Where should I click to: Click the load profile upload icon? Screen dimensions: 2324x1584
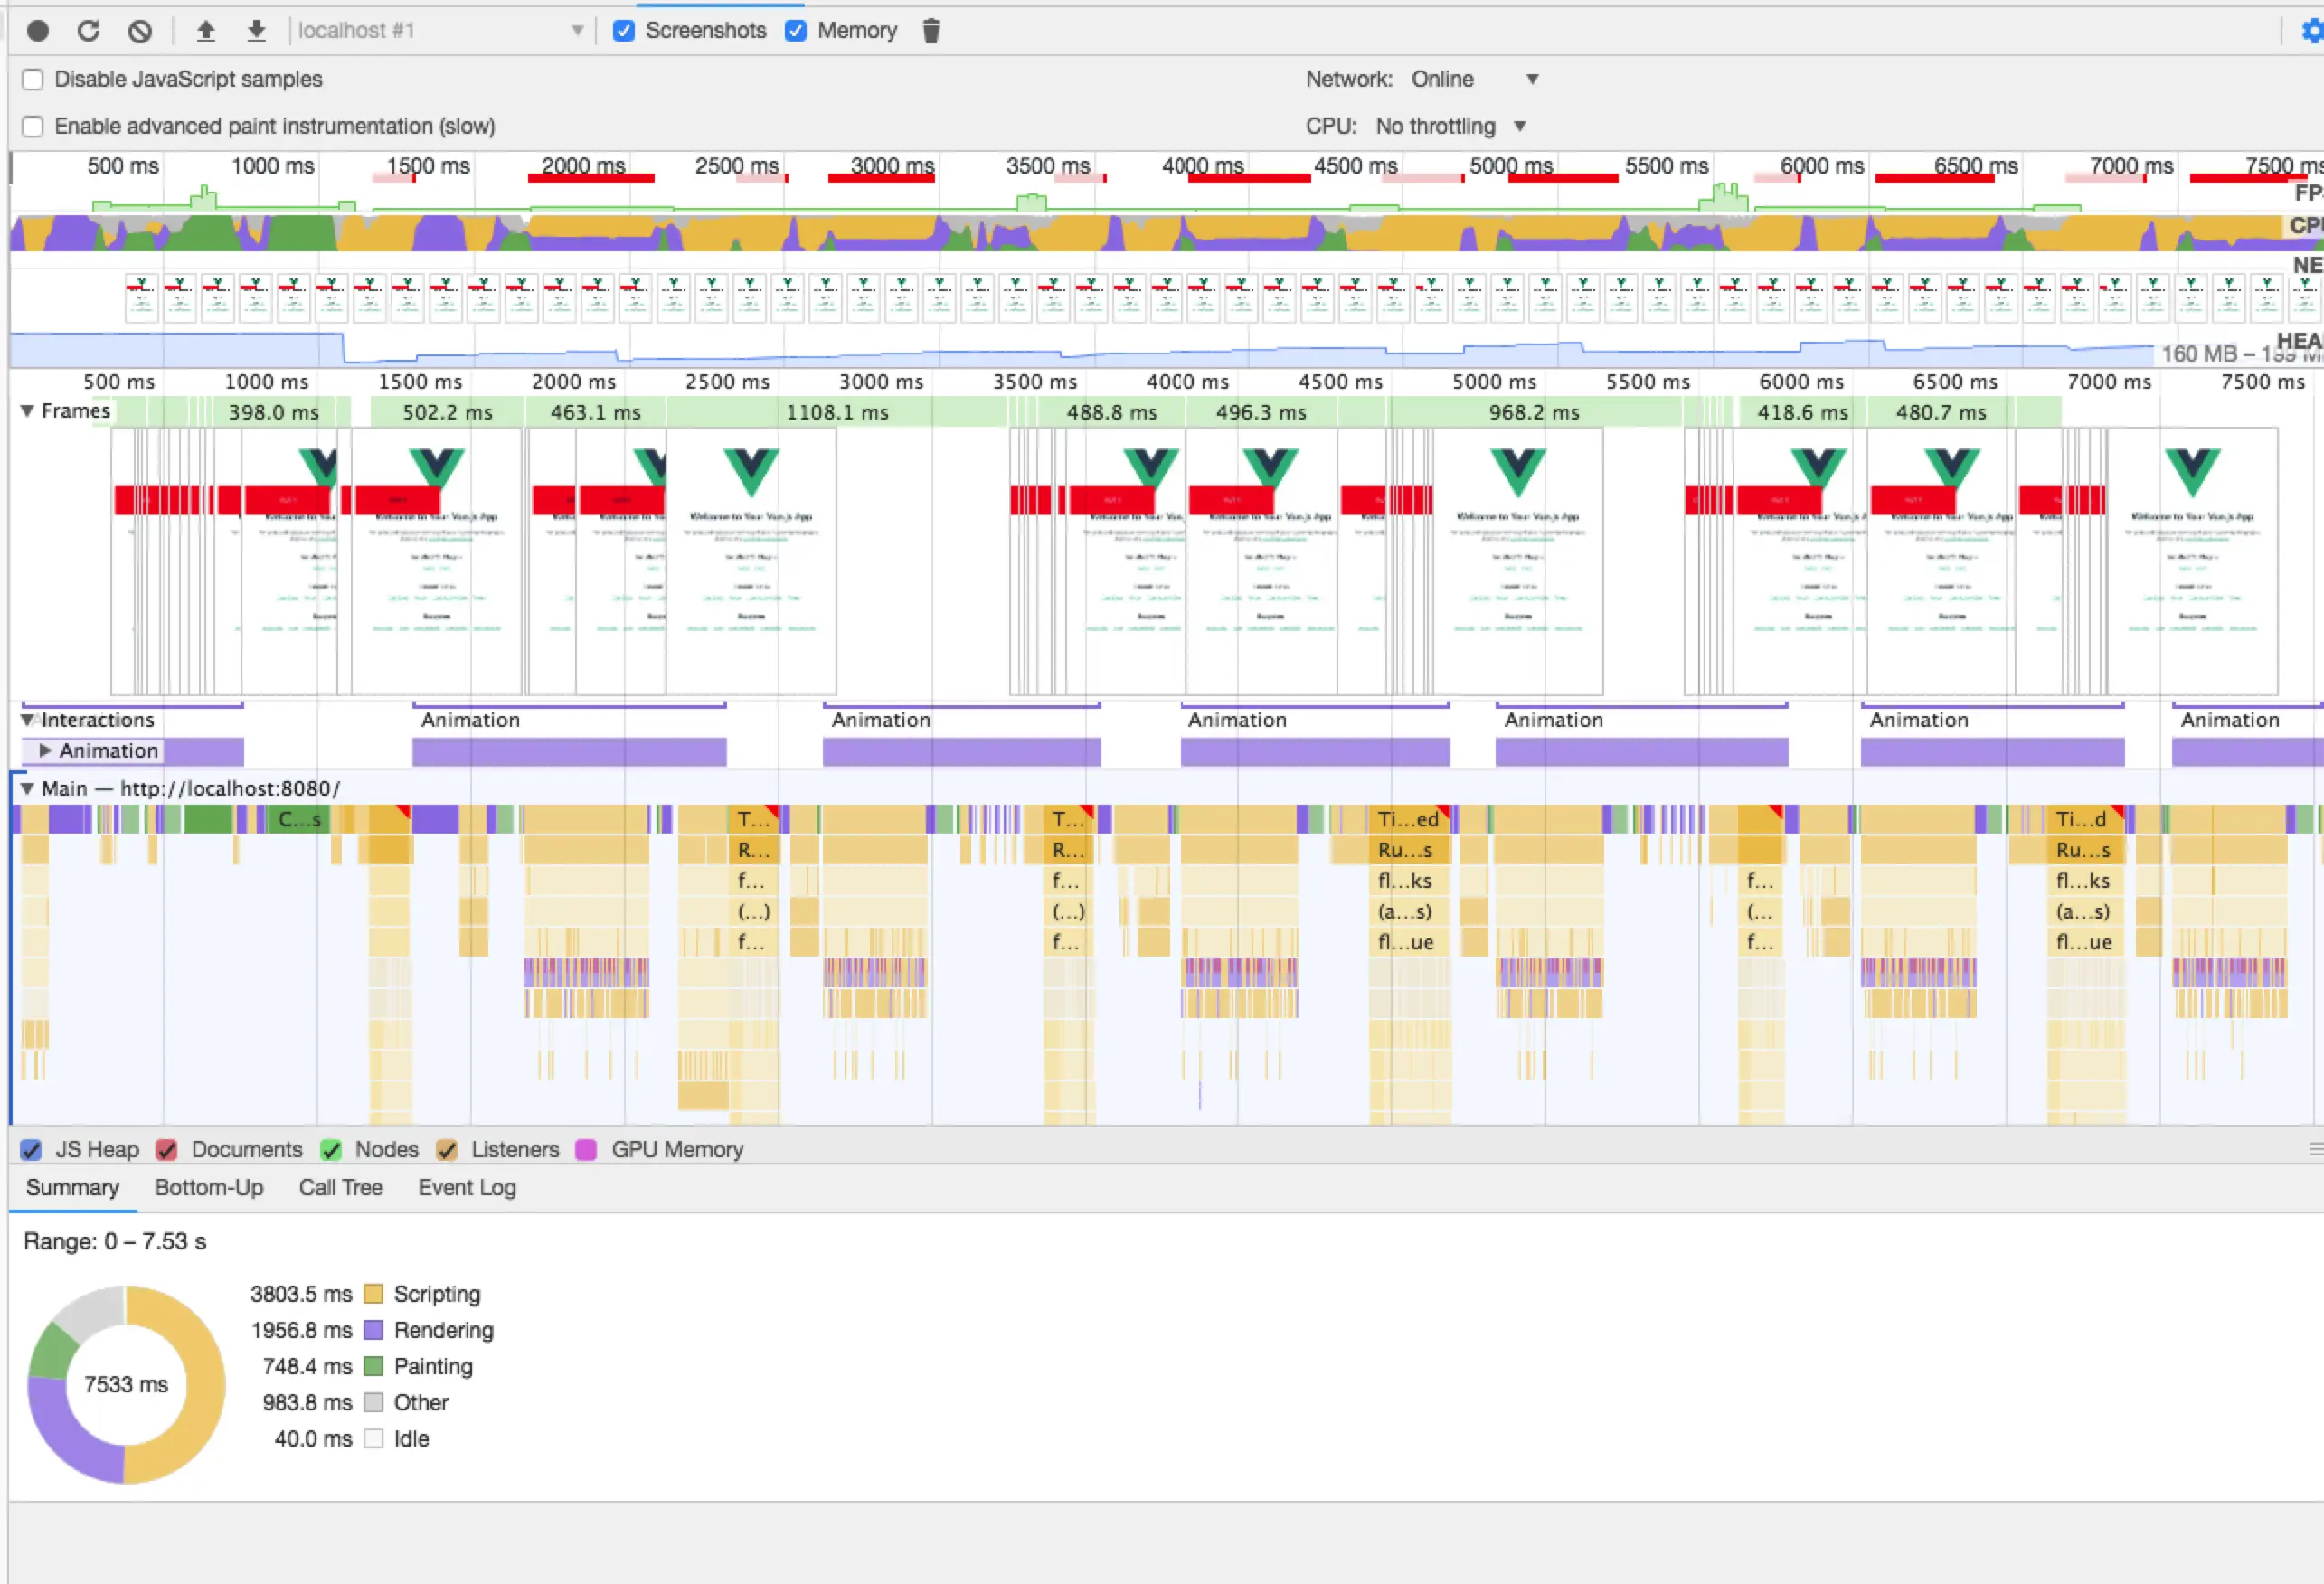click(206, 31)
